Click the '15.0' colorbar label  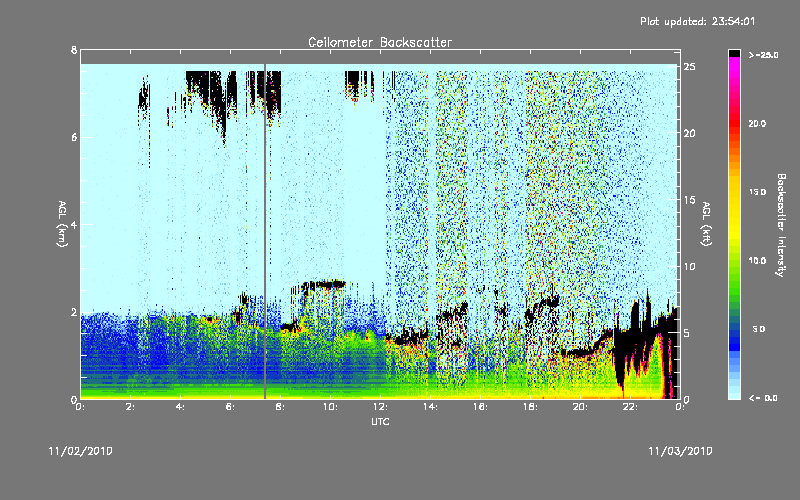pos(757,192)
